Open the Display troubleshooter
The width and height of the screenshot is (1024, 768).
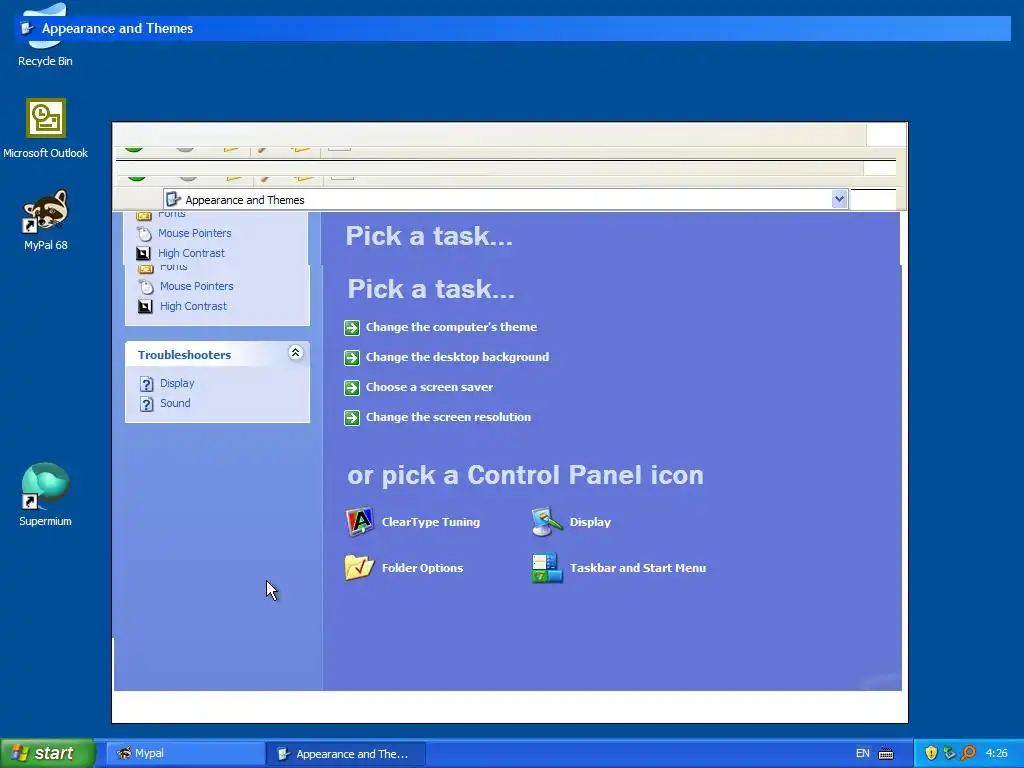click(167, 383)
